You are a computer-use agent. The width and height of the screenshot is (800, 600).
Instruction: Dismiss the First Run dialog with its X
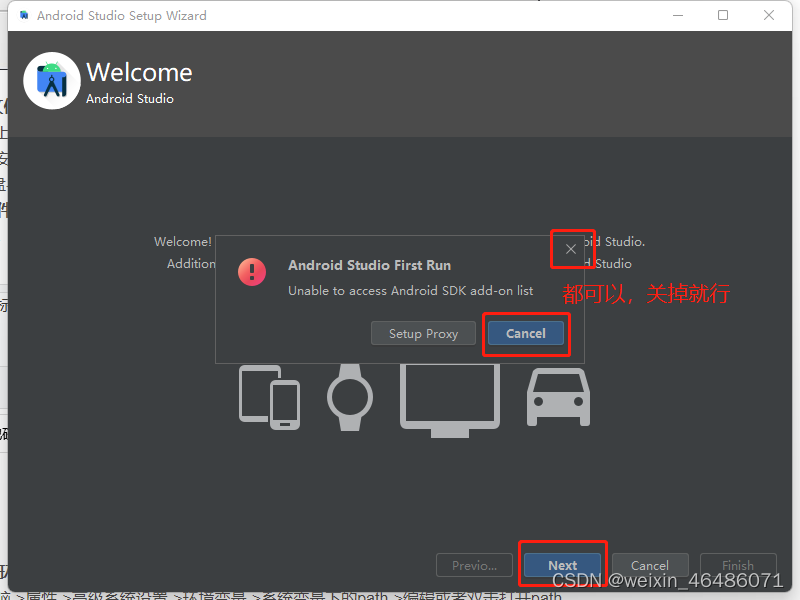(x=572, y=249)
